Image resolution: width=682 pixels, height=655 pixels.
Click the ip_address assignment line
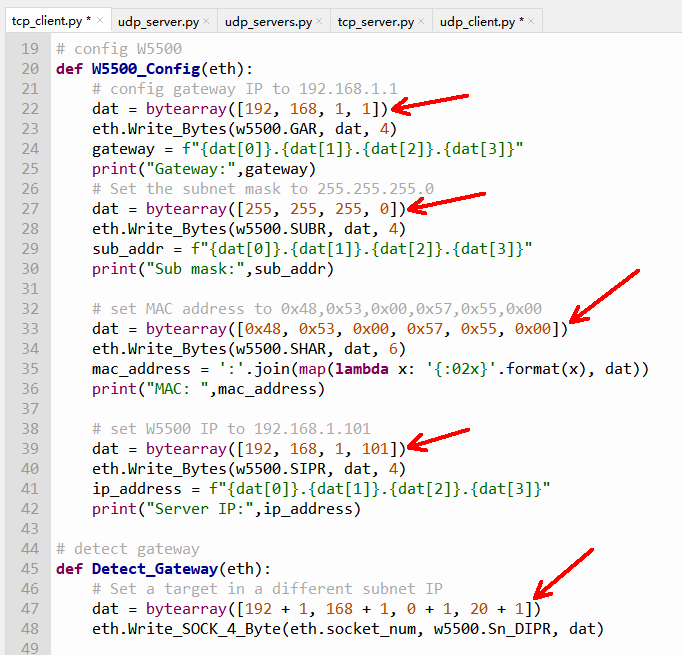321,489
